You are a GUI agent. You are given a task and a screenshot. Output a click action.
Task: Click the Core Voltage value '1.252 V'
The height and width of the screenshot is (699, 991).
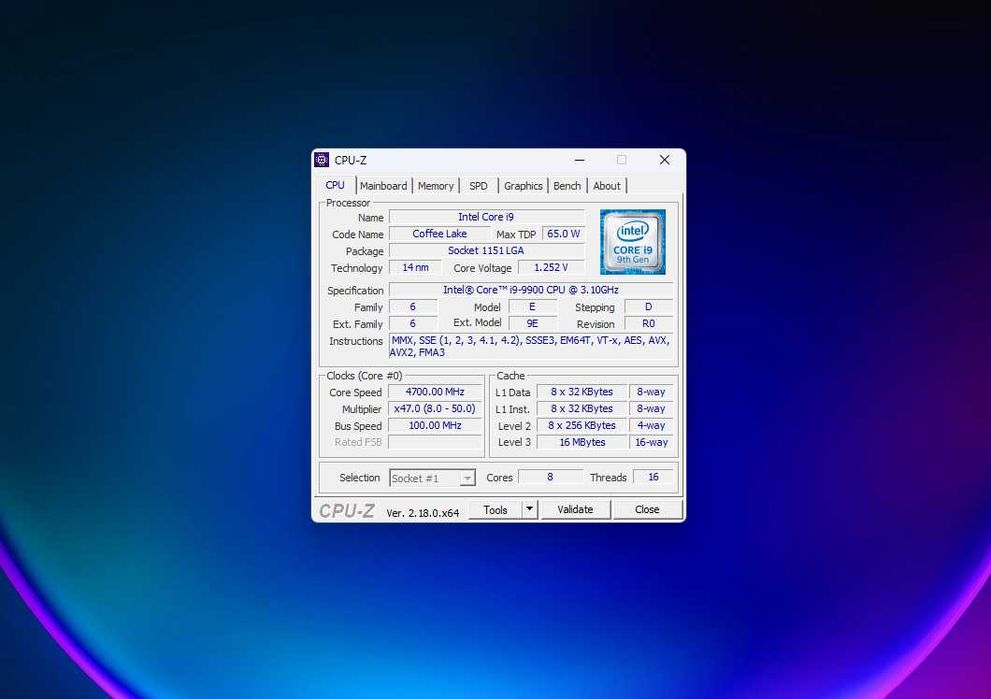coord(551,267)
